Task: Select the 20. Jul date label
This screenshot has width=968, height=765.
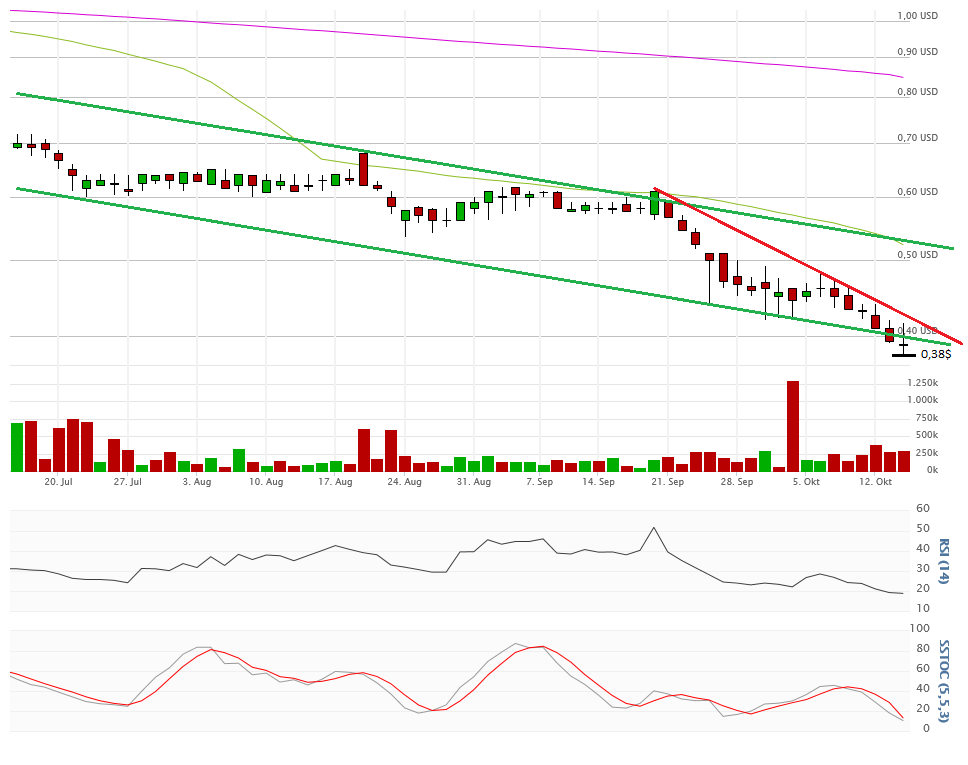Action: click(x=59, y=482)
